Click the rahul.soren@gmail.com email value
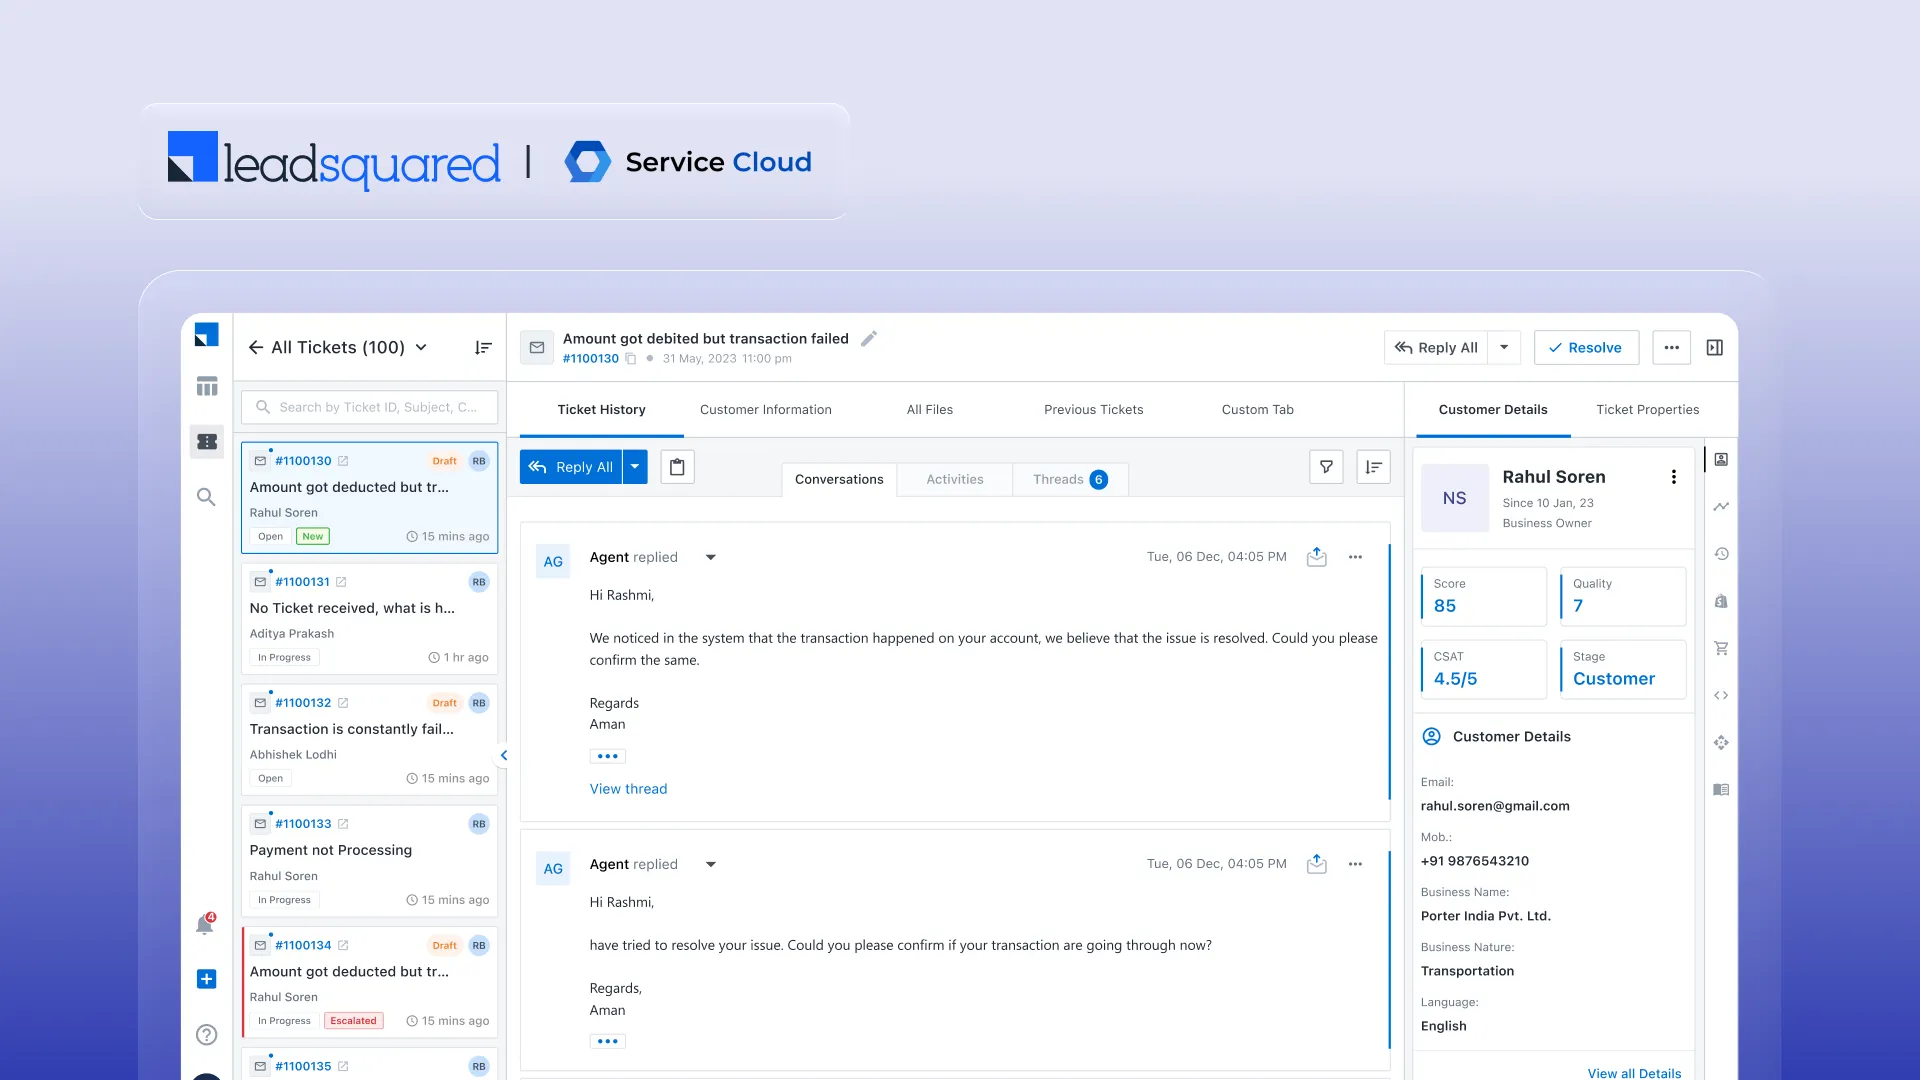Viewport: 1920px width, 1080px height. coord(1495,806)
